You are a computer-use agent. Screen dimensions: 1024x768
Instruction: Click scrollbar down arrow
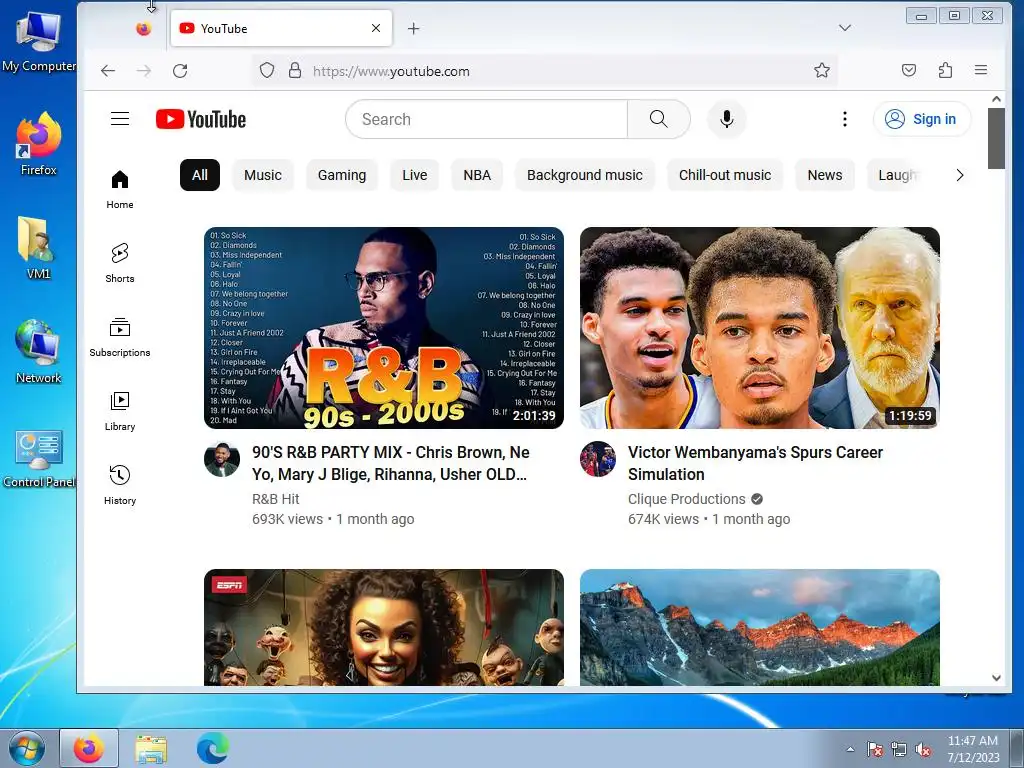(x=996, y=678)
